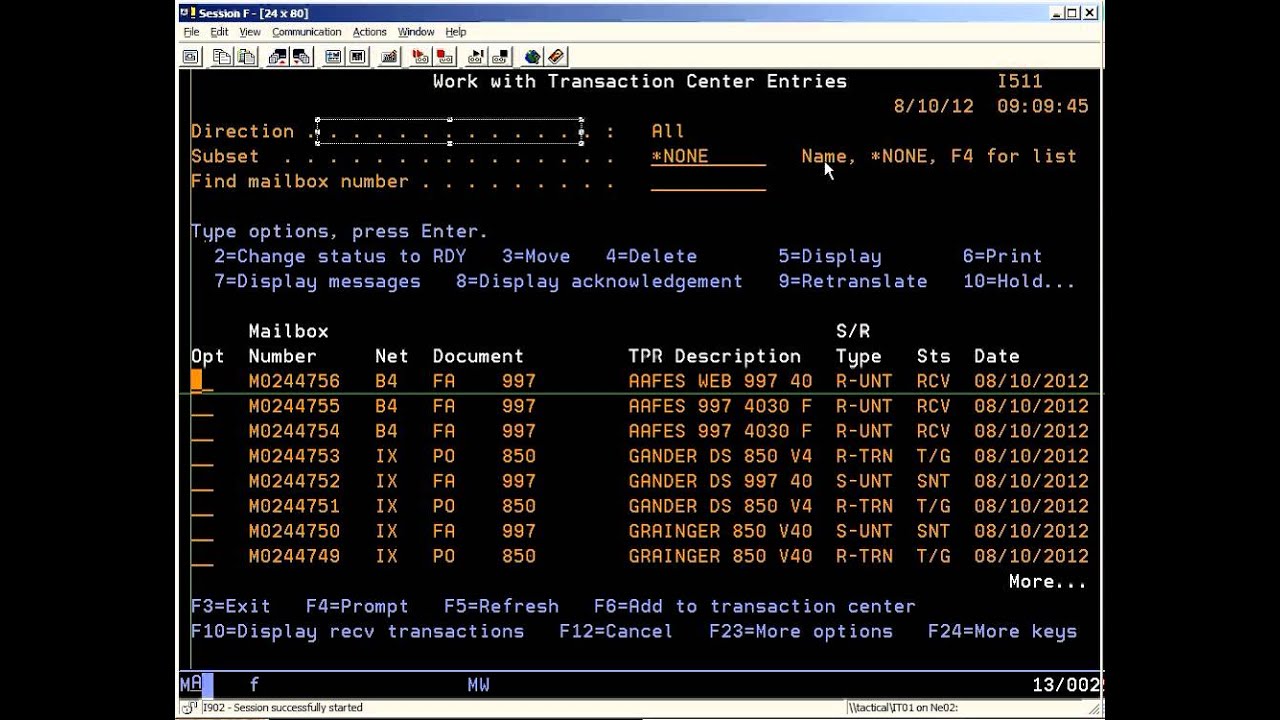Click the Receive File from Host icon
The height and width of the screenshot is (720, 1280).
(x=300, y=57)
